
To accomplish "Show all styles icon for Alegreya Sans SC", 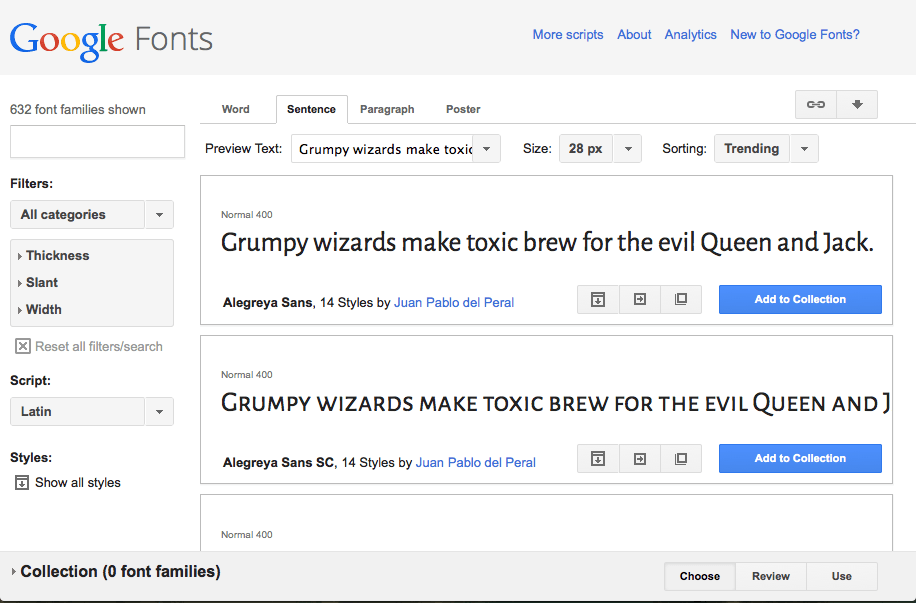I will [598, 459].
